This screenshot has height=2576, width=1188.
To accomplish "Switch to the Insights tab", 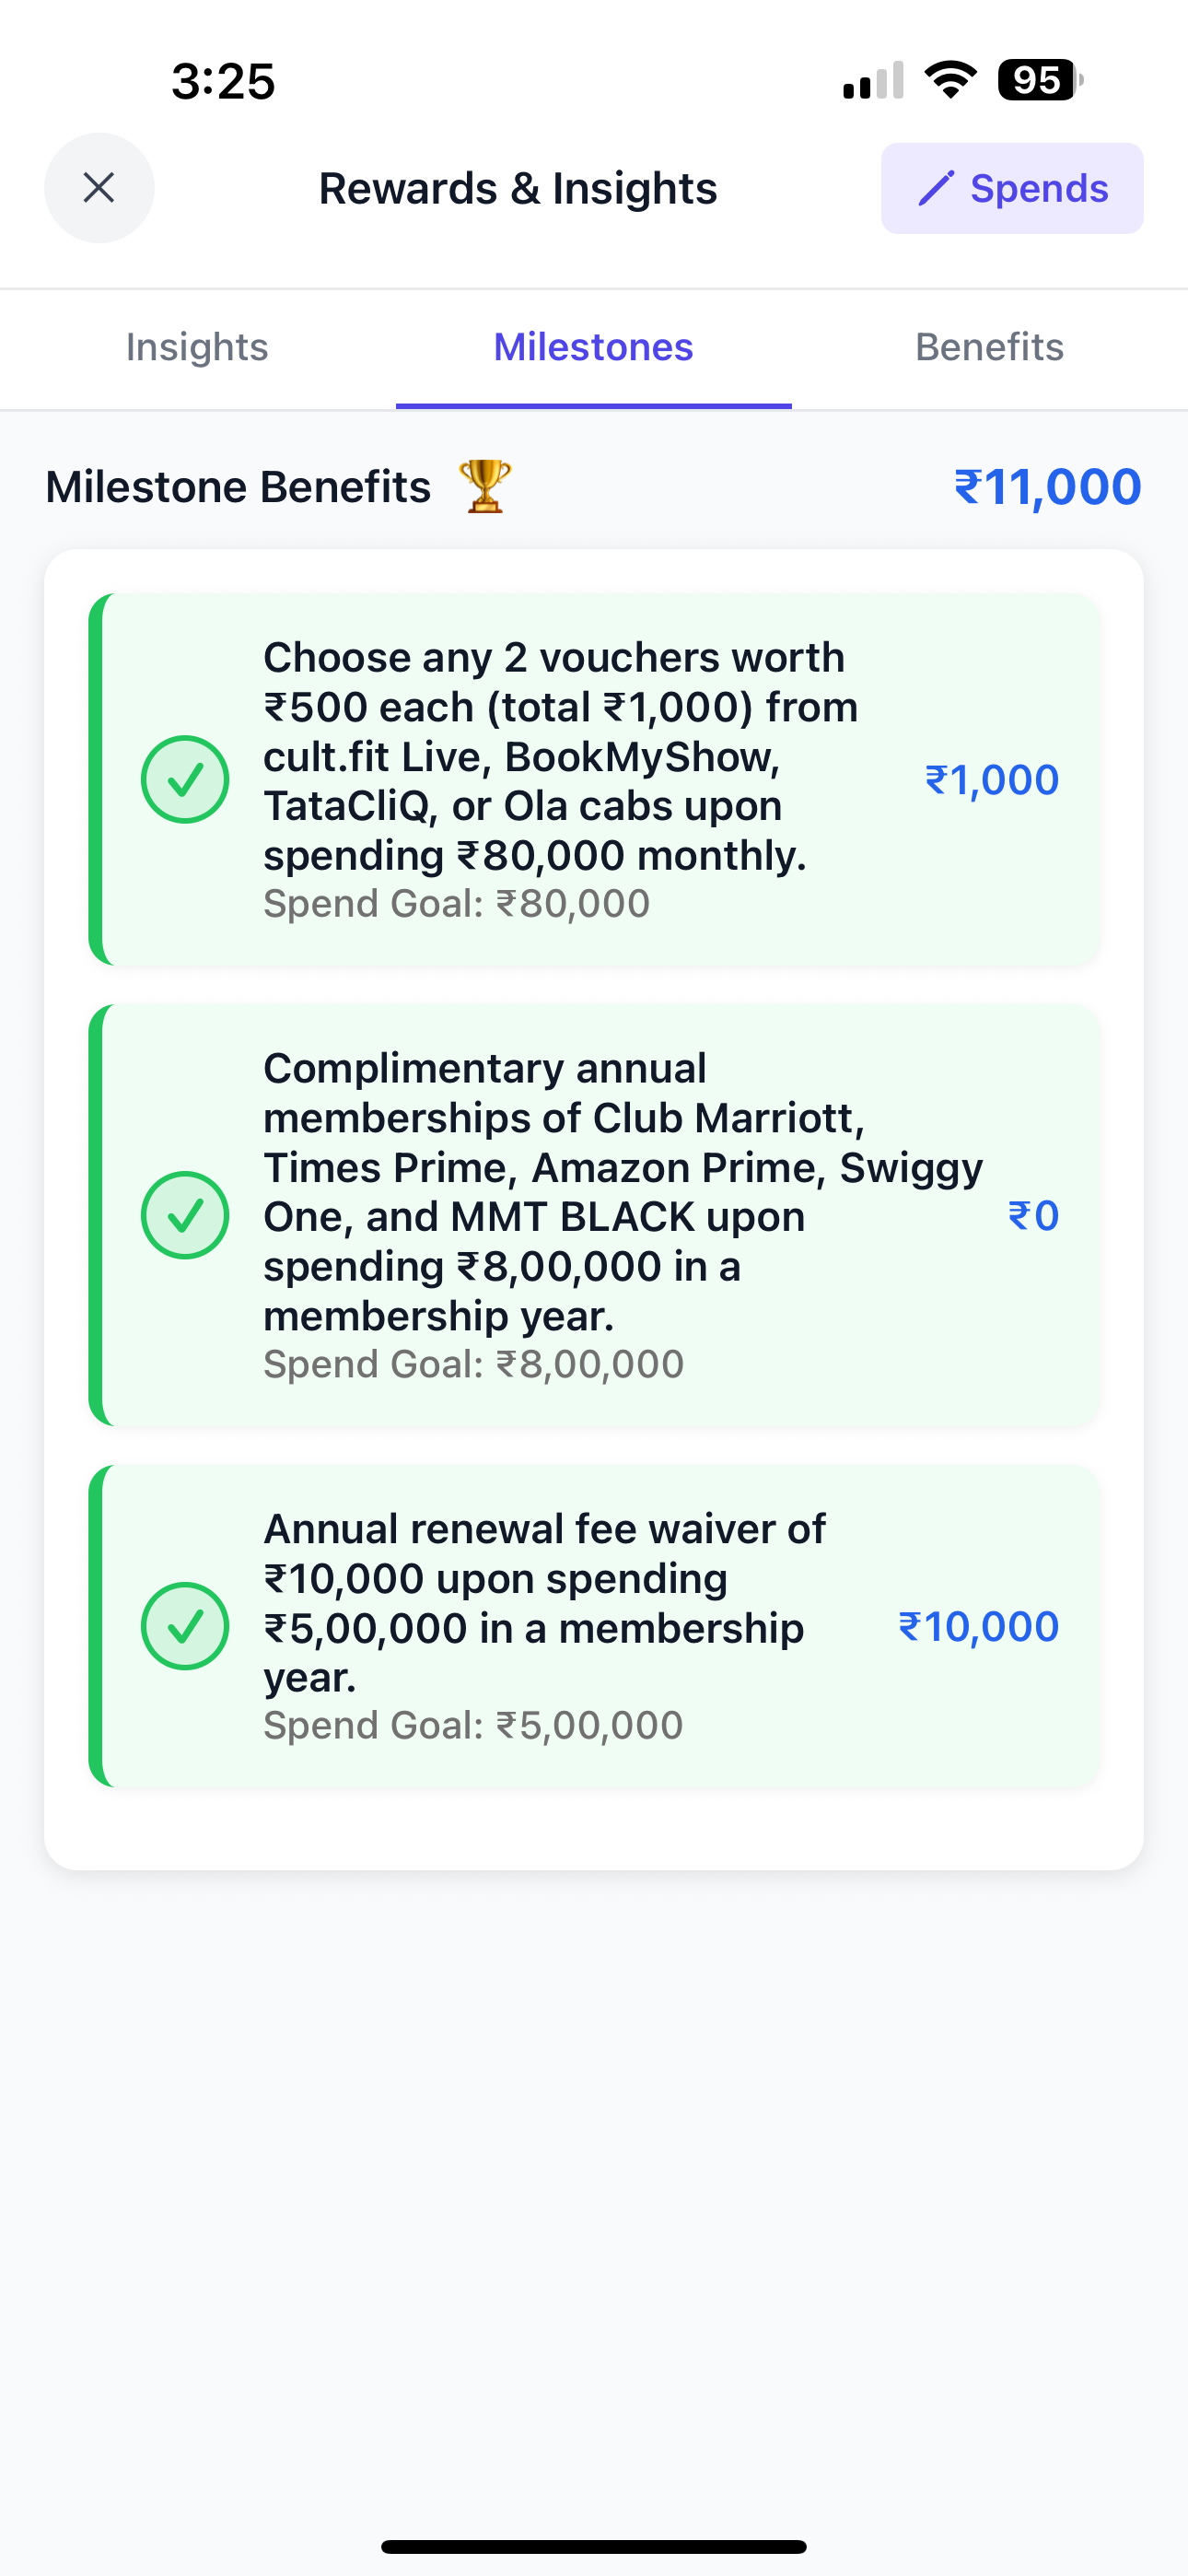I will pos(197,347).
